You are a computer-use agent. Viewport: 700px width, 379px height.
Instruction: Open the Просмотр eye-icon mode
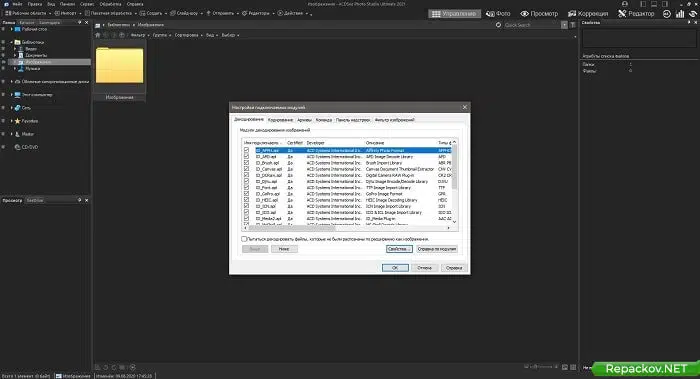point(539,14)
